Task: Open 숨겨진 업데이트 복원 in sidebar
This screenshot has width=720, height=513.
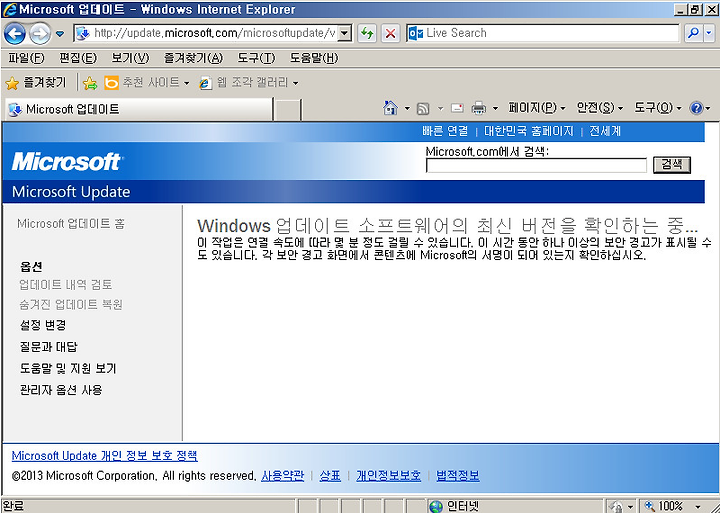Action: (71, 304)
